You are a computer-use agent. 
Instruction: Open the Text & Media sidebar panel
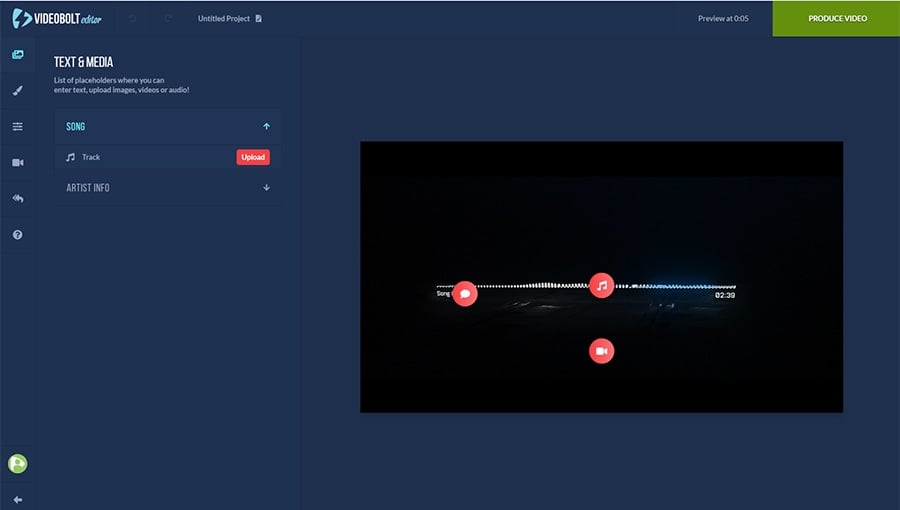[18, 55]
